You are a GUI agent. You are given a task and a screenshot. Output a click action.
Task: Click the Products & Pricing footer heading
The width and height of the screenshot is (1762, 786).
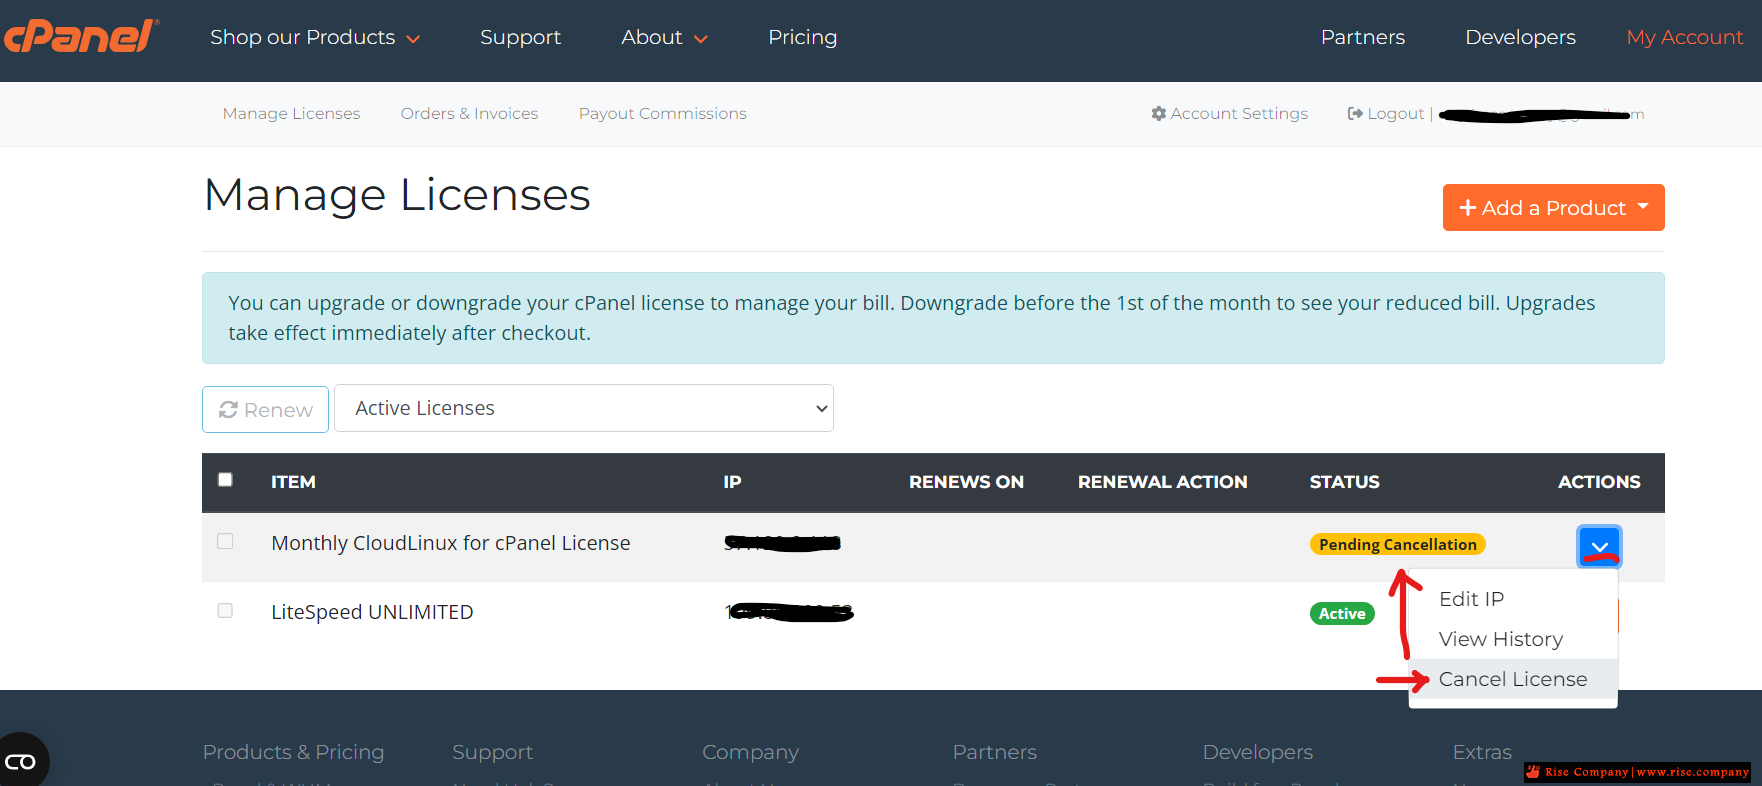tap(293, 752)
